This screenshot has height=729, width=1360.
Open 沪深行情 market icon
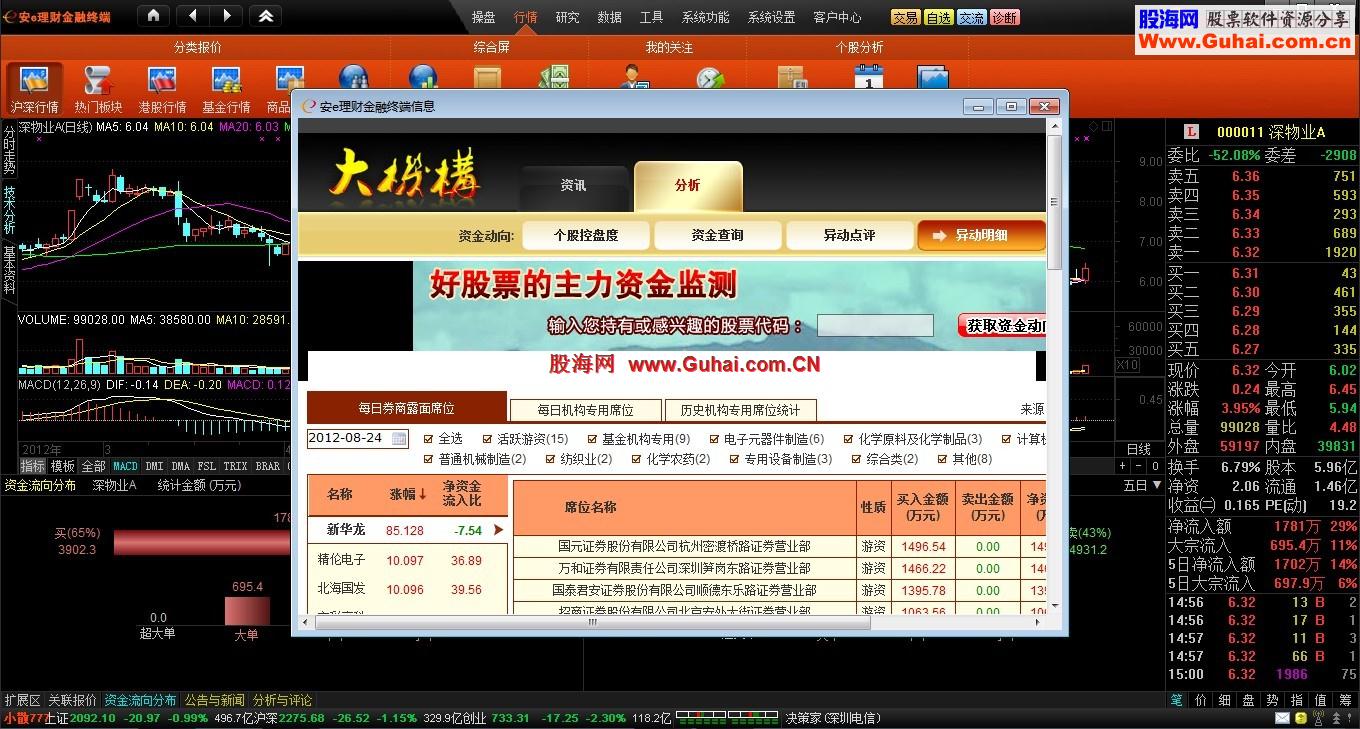point(35,89)
